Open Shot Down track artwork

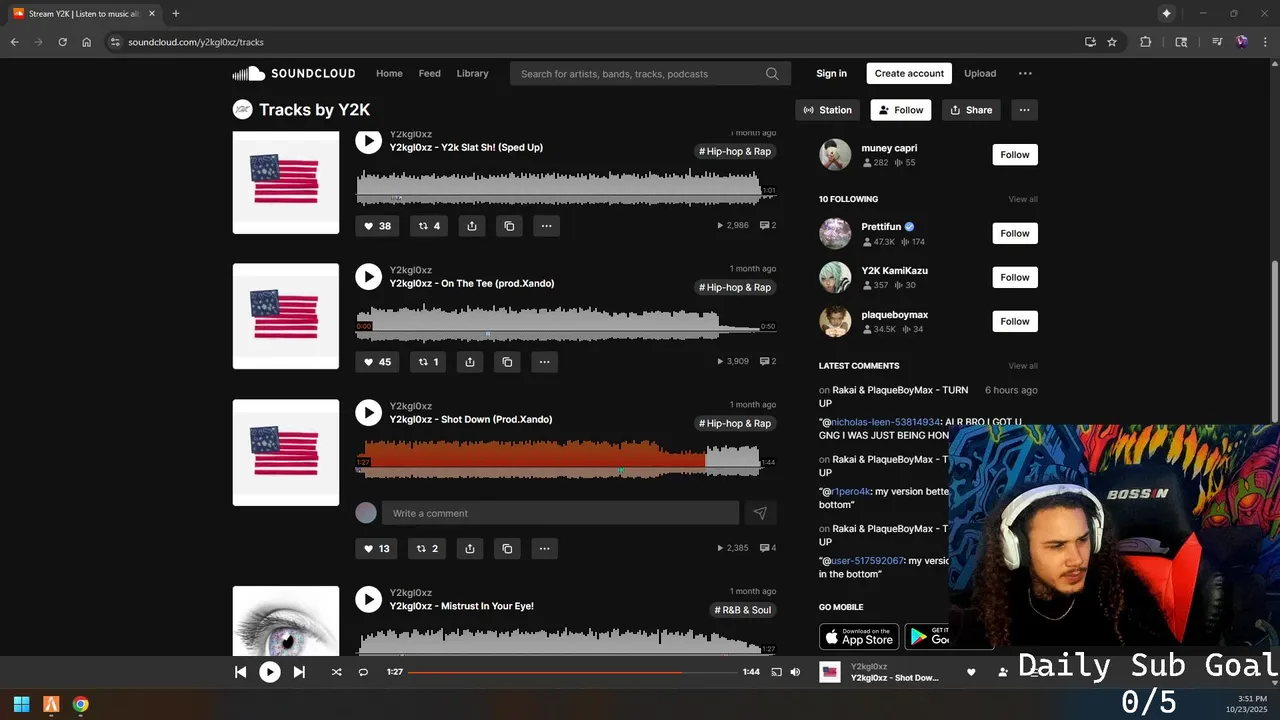[x=286, y=453]
